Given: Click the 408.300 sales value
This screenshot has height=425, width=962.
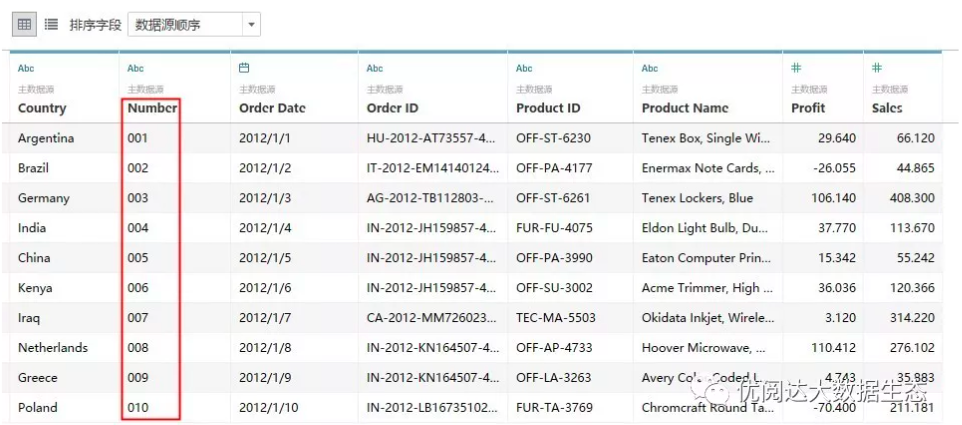Looking at the screenshot, I should click(x=912, y=198).
